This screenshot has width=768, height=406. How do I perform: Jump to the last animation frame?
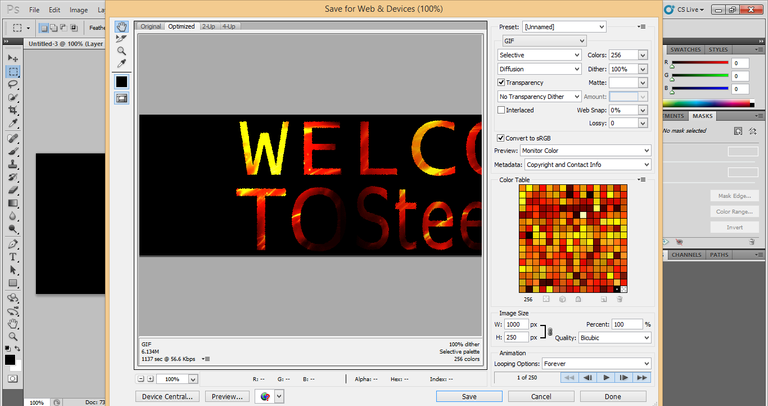click(x=642, y=378)
